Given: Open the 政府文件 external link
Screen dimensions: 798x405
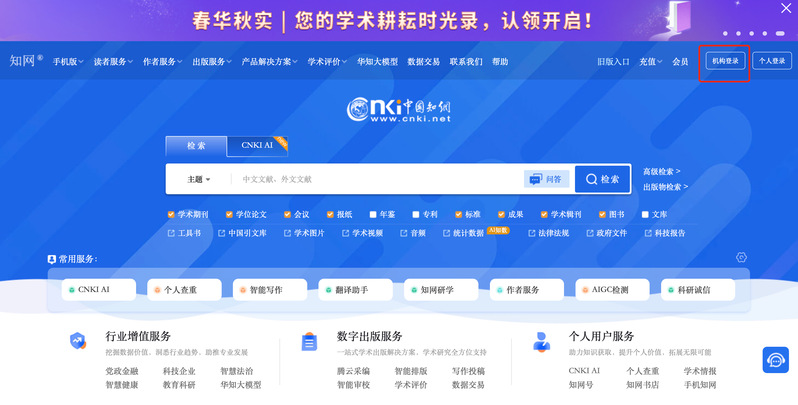Looking at the screenshot, I should click(607, 233).
